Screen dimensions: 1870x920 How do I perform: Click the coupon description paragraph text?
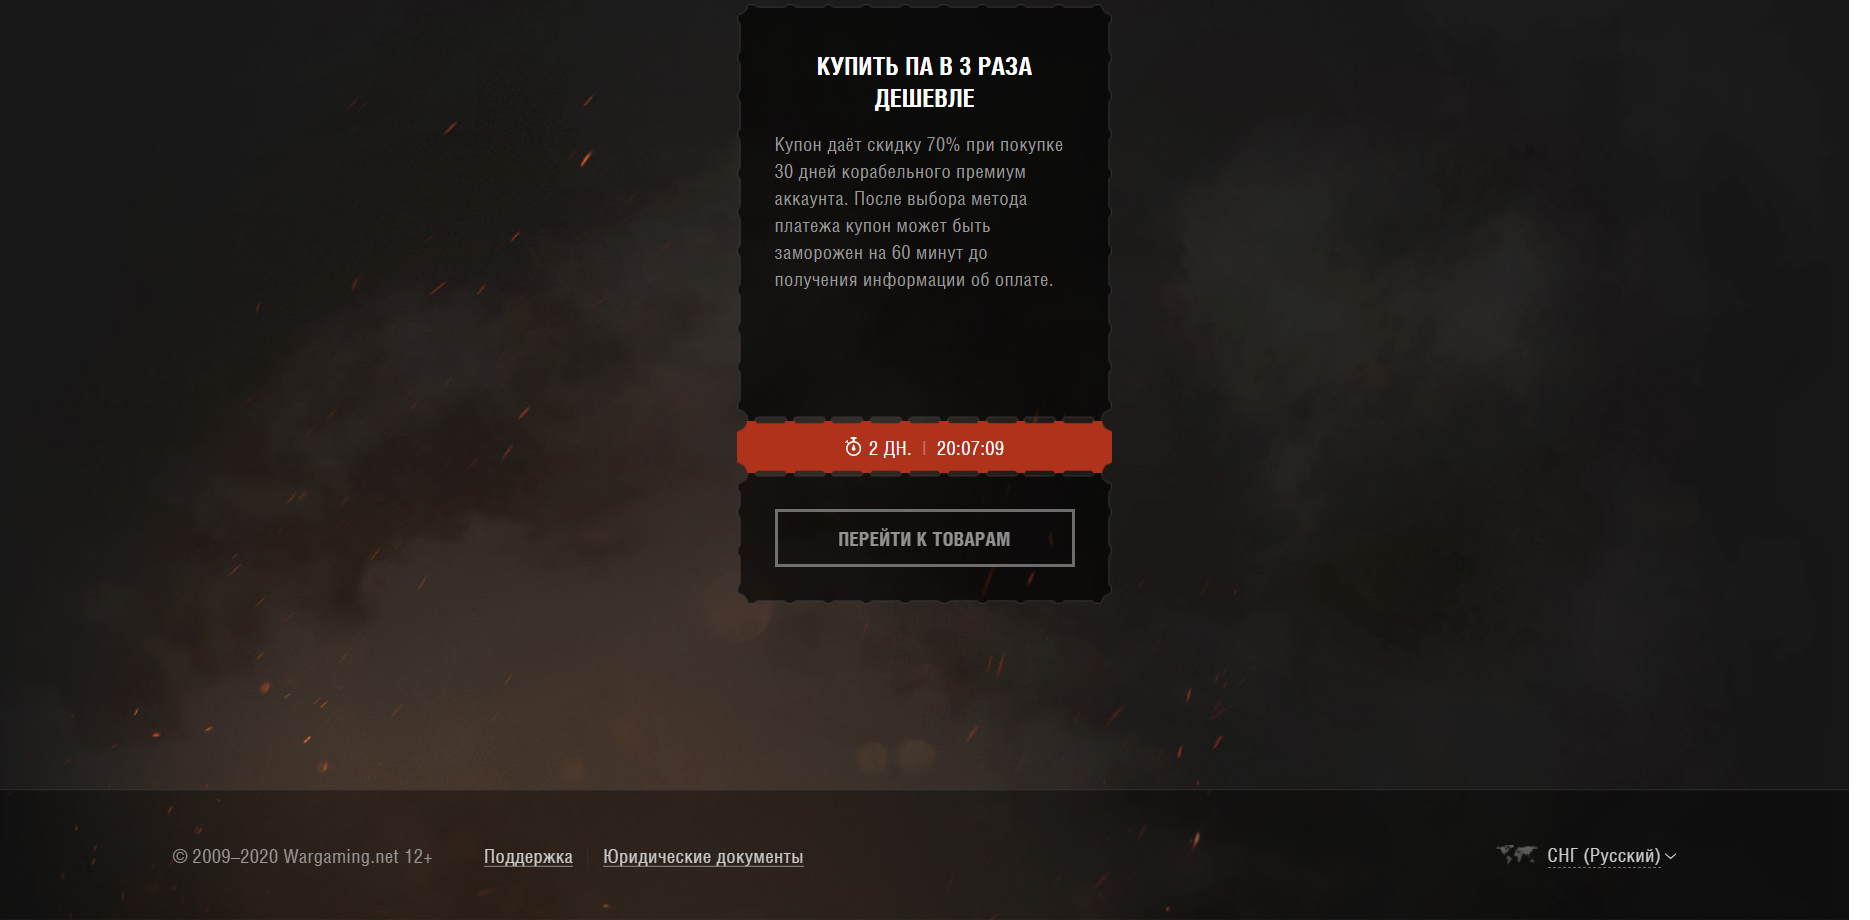pyautogui.click(x=918, y=212)
